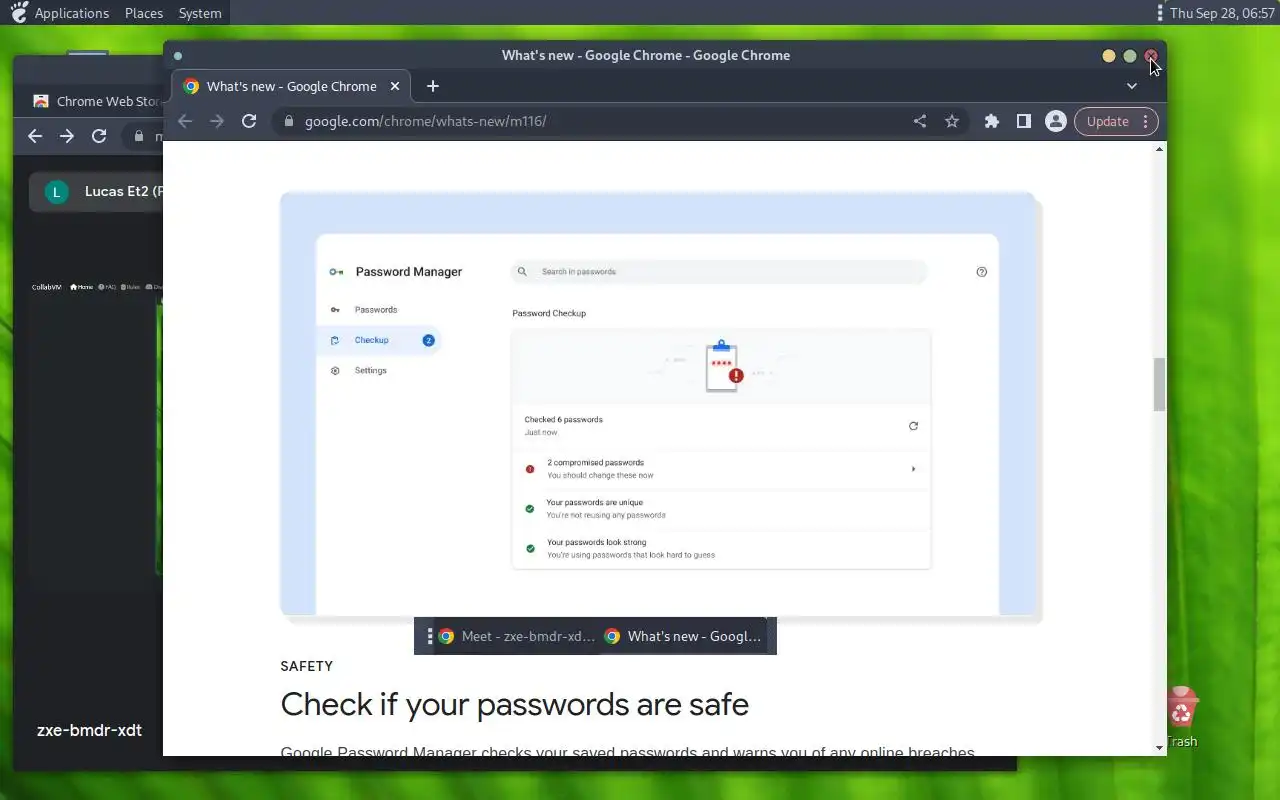Click the Search in passwords field in the illustration
The image size is (1280, 800).
(719, 271)
